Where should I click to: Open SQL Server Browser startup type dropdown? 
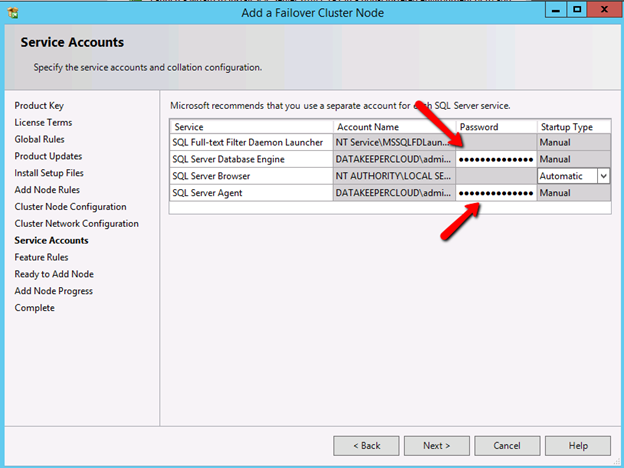(603, 176)
